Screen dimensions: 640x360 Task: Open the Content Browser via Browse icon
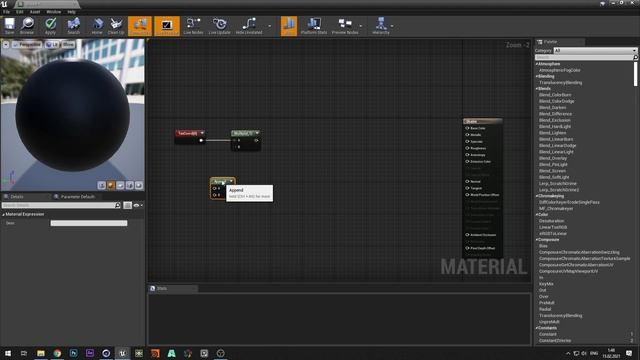27,26
